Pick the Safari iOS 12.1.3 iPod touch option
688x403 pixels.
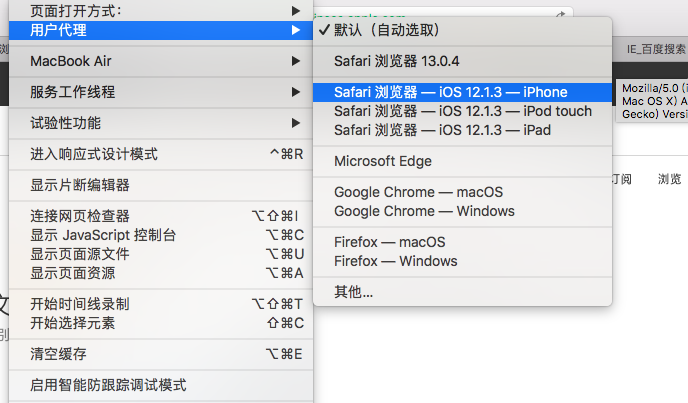tap(462, 111)
